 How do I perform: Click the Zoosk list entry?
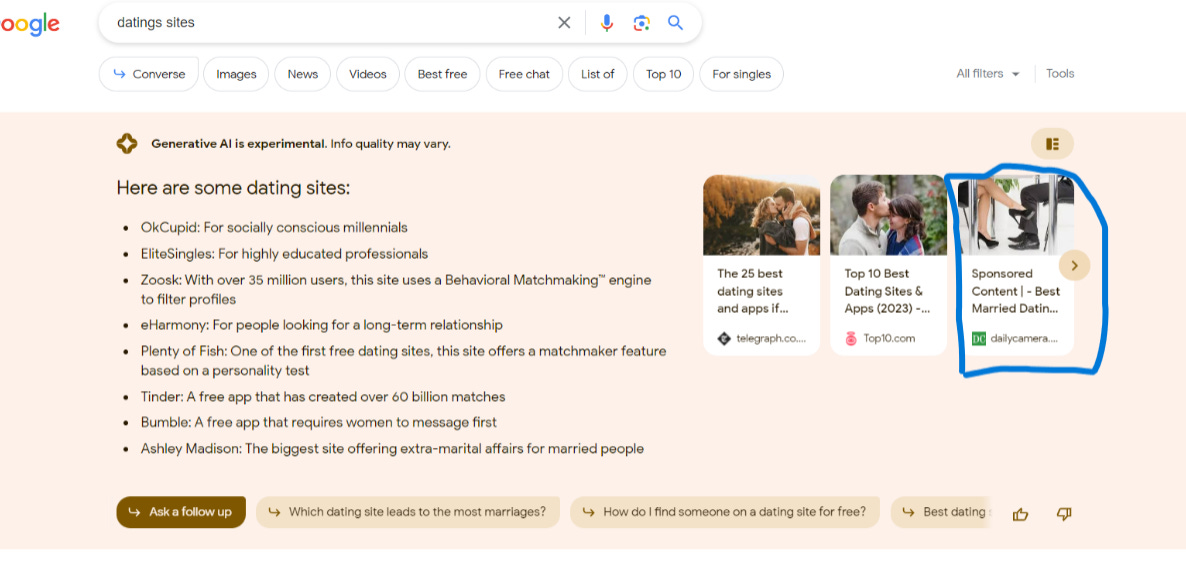click(396, 290)
